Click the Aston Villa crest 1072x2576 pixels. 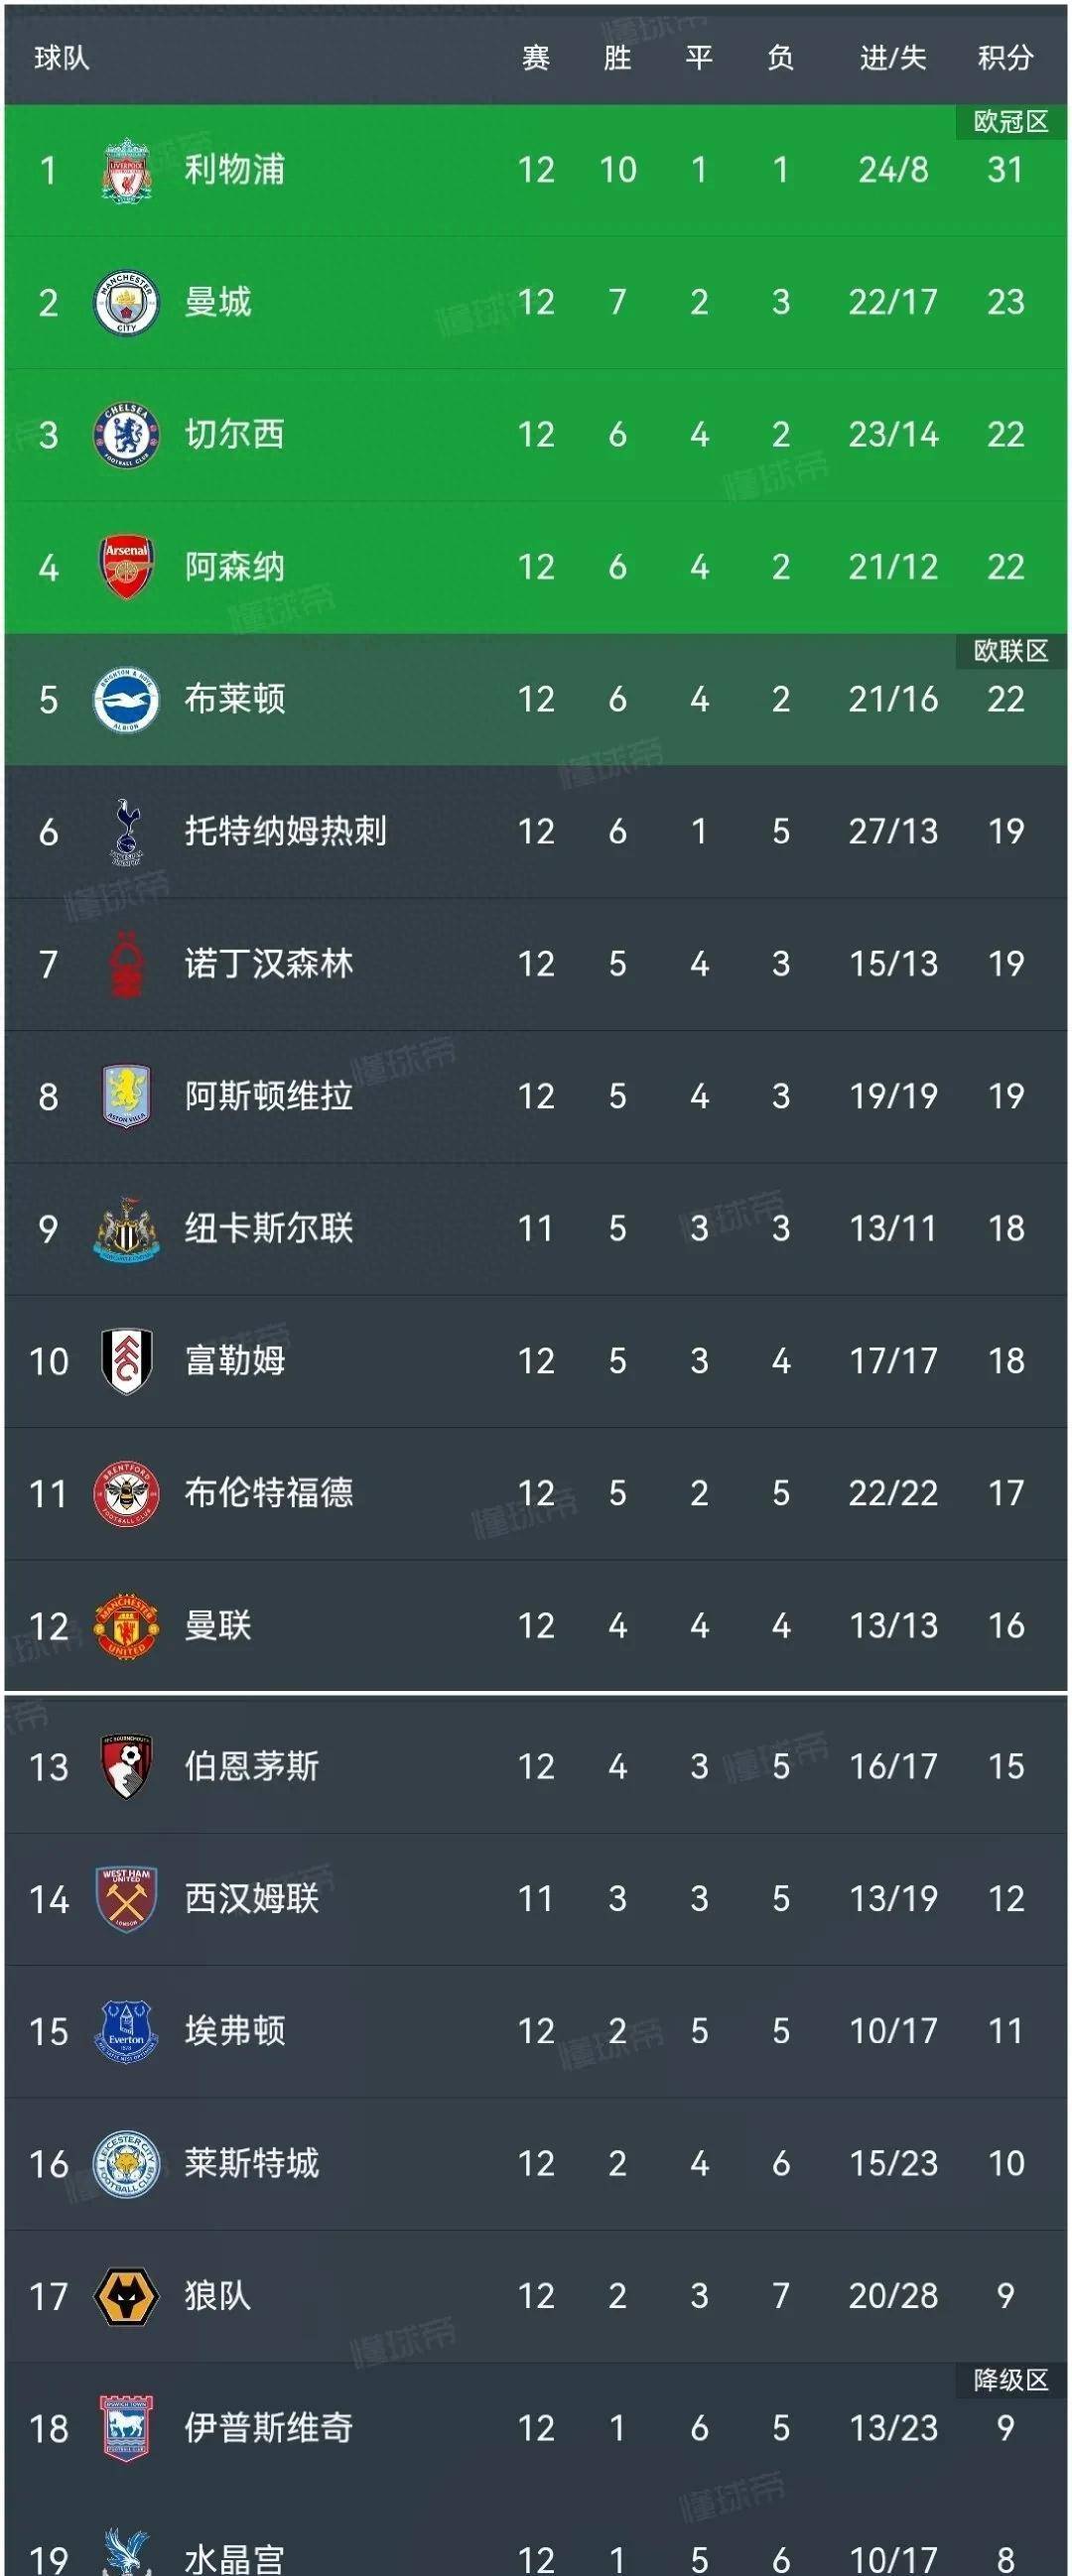[x=126, y=1096]
